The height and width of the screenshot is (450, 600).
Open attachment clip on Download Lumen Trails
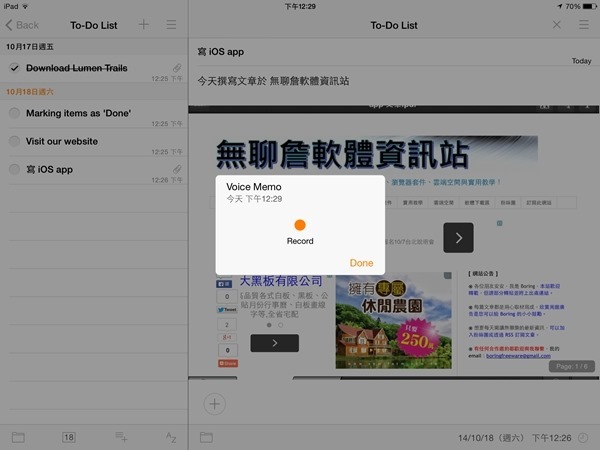click(x=177, y=68)
